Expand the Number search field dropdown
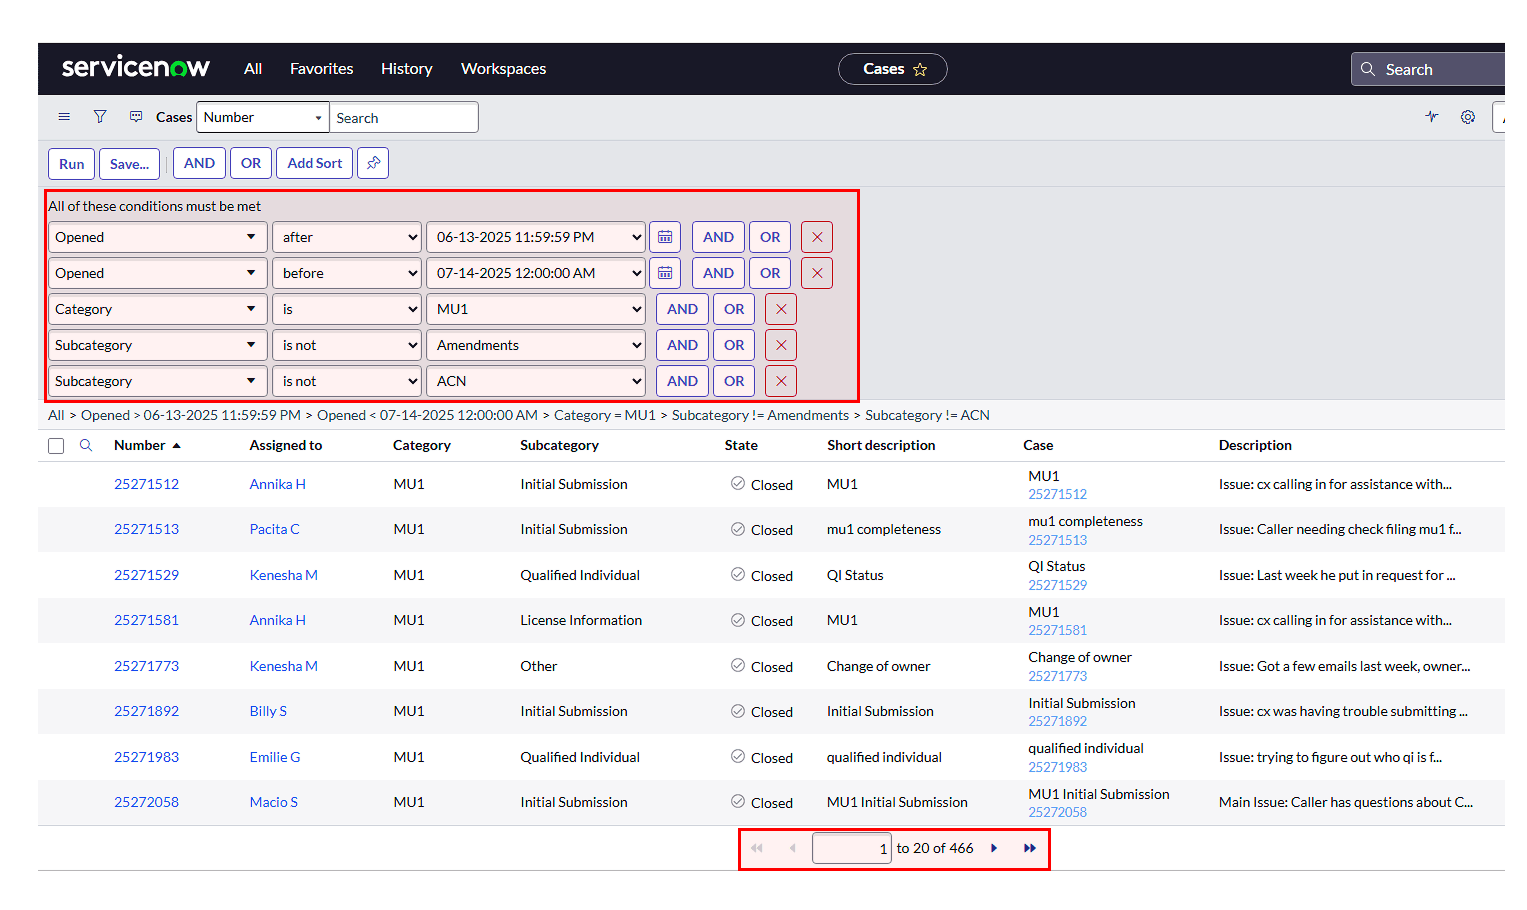 (263, 117)
